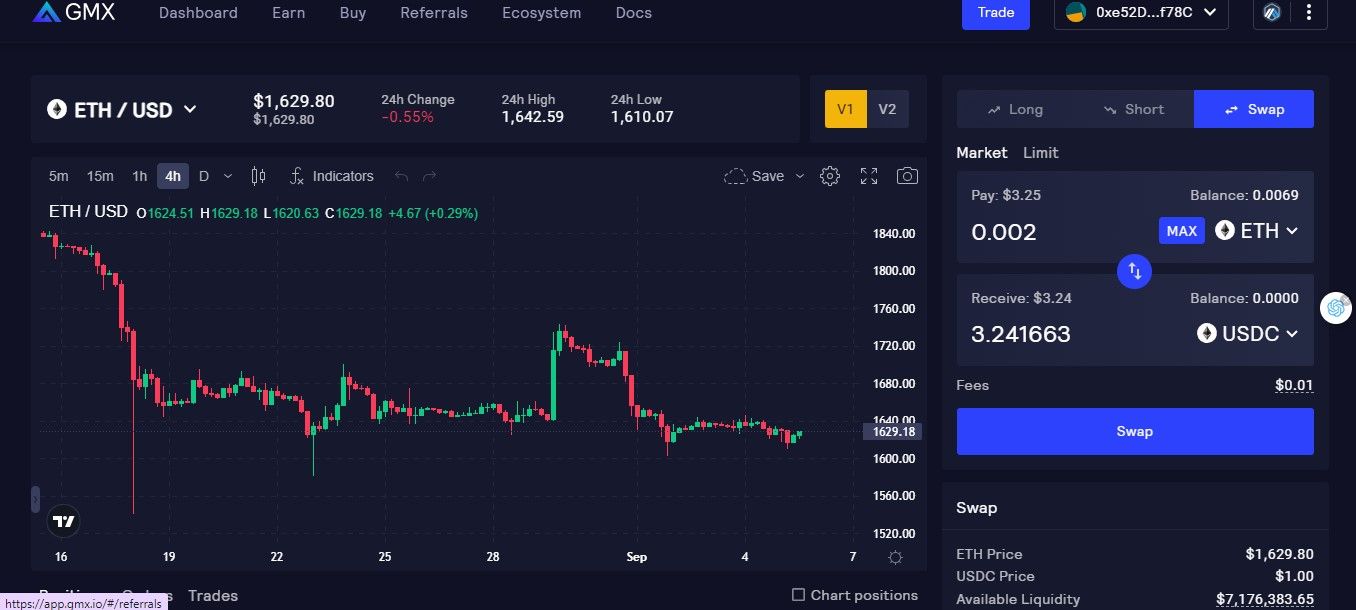
Task: Open chart settings gear
Action: (830, 176)
